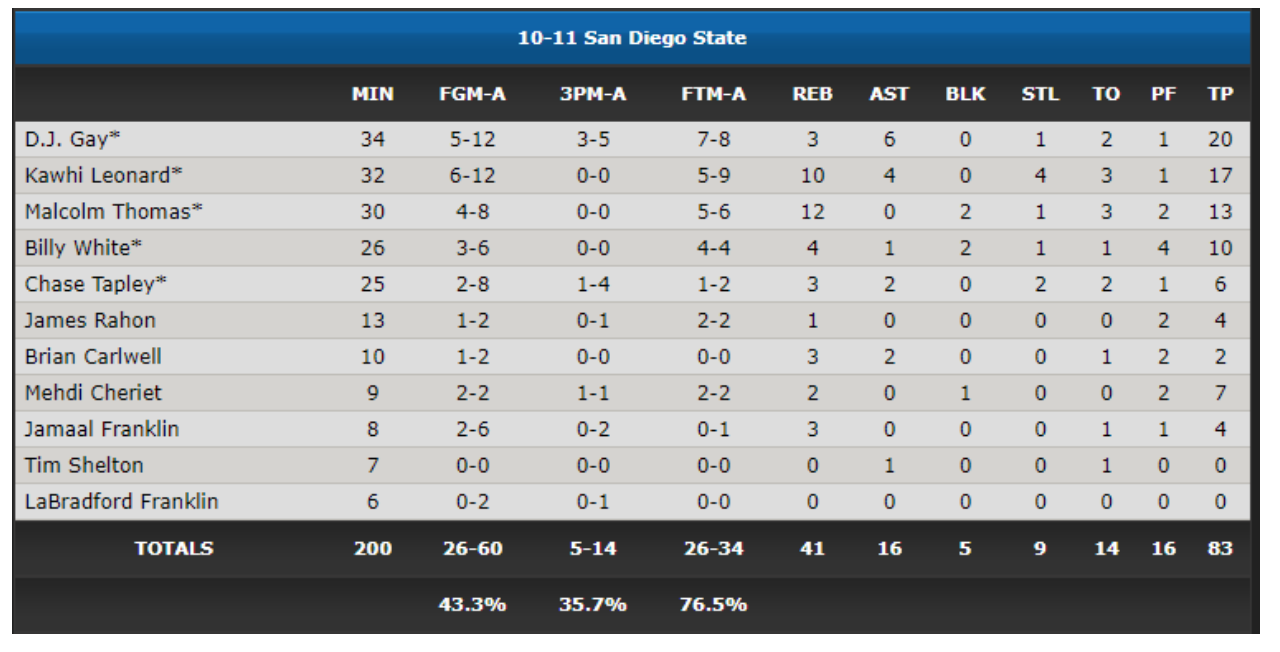Image resolution: width=1280 pixels, height=652 pixels.
Task: Click James Rahon in the box score
Action: 90,320
